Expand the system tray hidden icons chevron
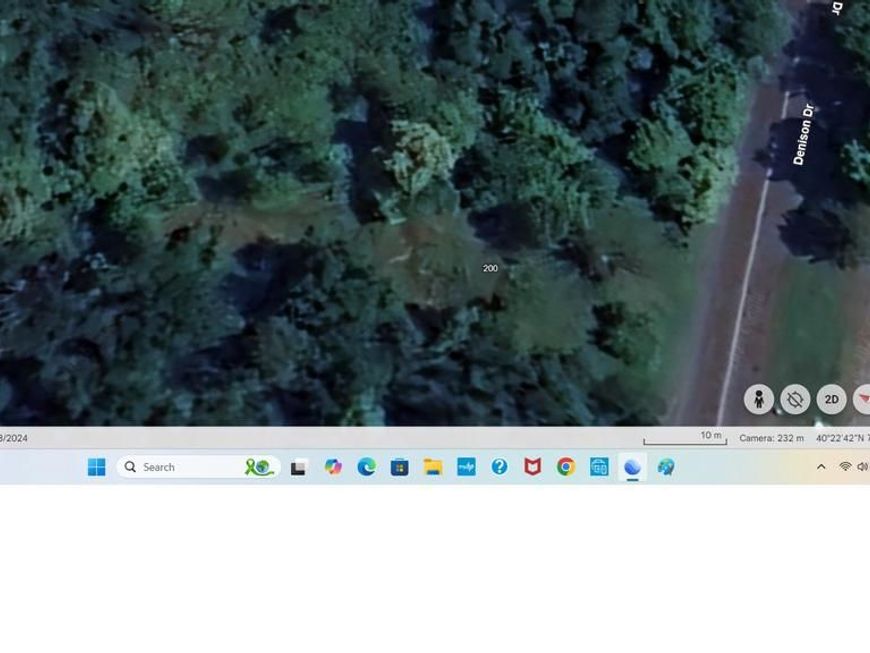Image resolution: width=870 pixels, height=653 pixels. [x=821, y=467]
